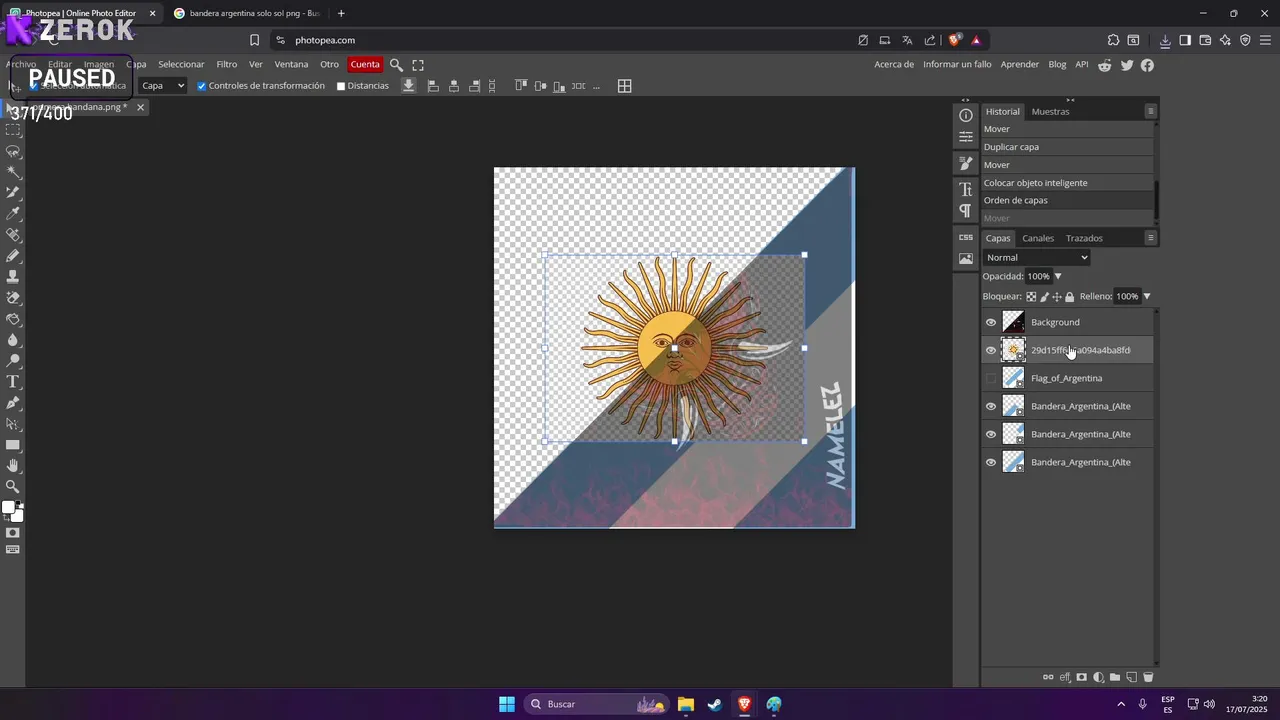
Task: Toggle Controles de transformación checkbox
Action: click(201, 86)
